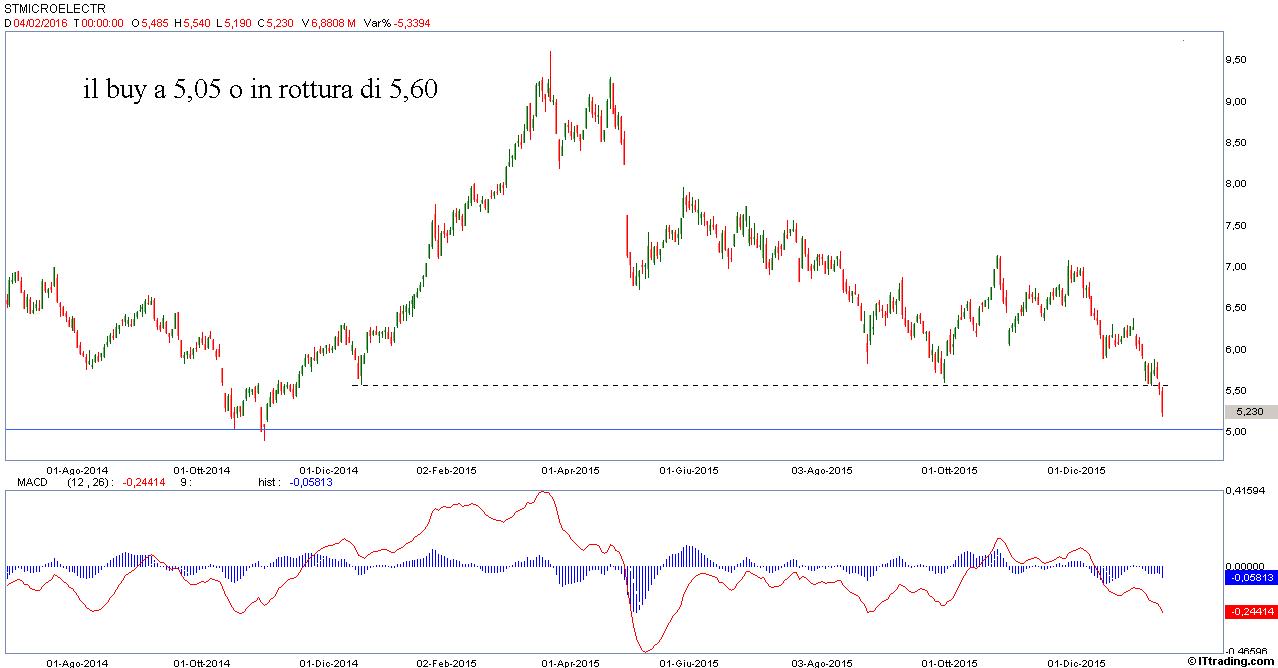Viewport: 1278px width, 668px height.
Task: Click the open price O 5,485 value
Action: [x=150, y=23]
